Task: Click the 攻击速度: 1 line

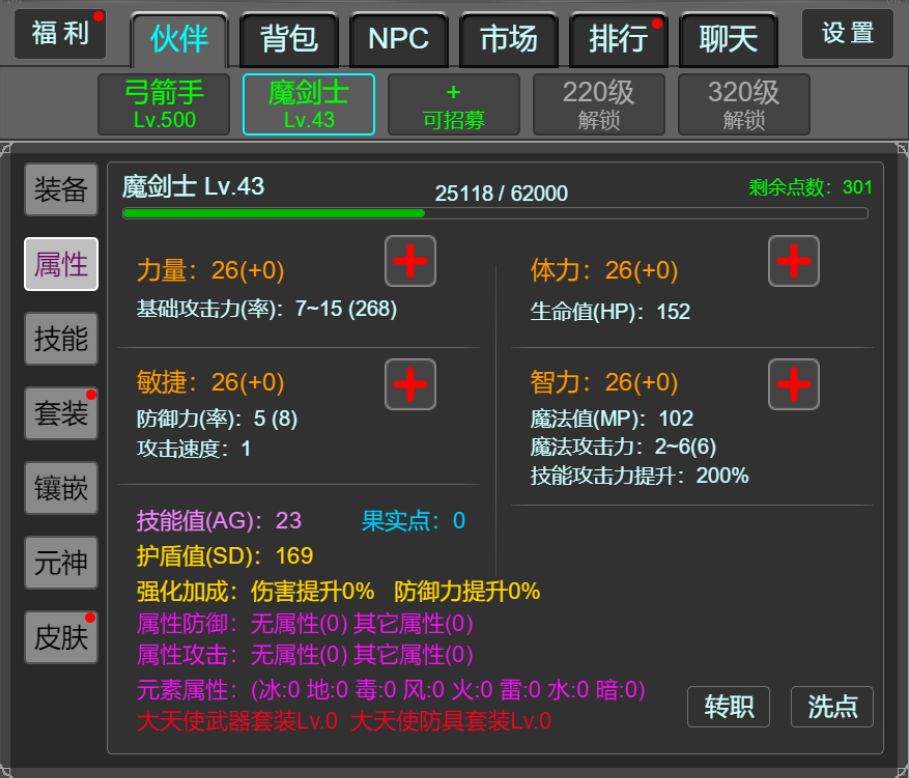Action: click(x=194, y=448)
